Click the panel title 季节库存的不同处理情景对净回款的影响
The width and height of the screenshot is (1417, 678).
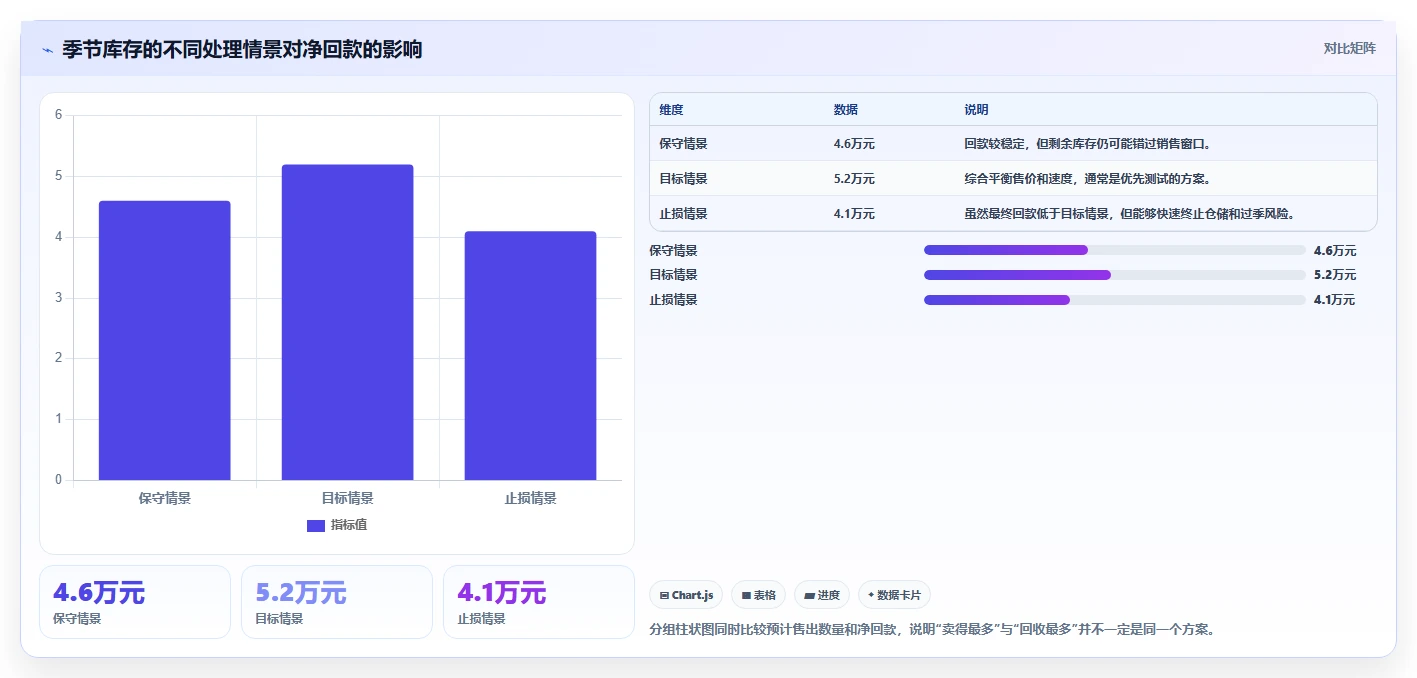tap(242, 50)
